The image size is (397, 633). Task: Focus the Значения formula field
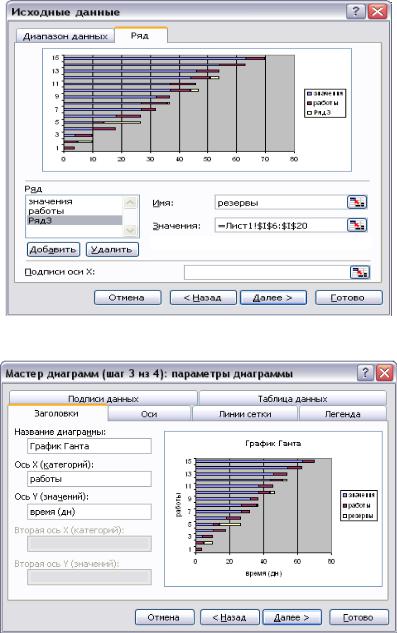click(x=280, y=225)
